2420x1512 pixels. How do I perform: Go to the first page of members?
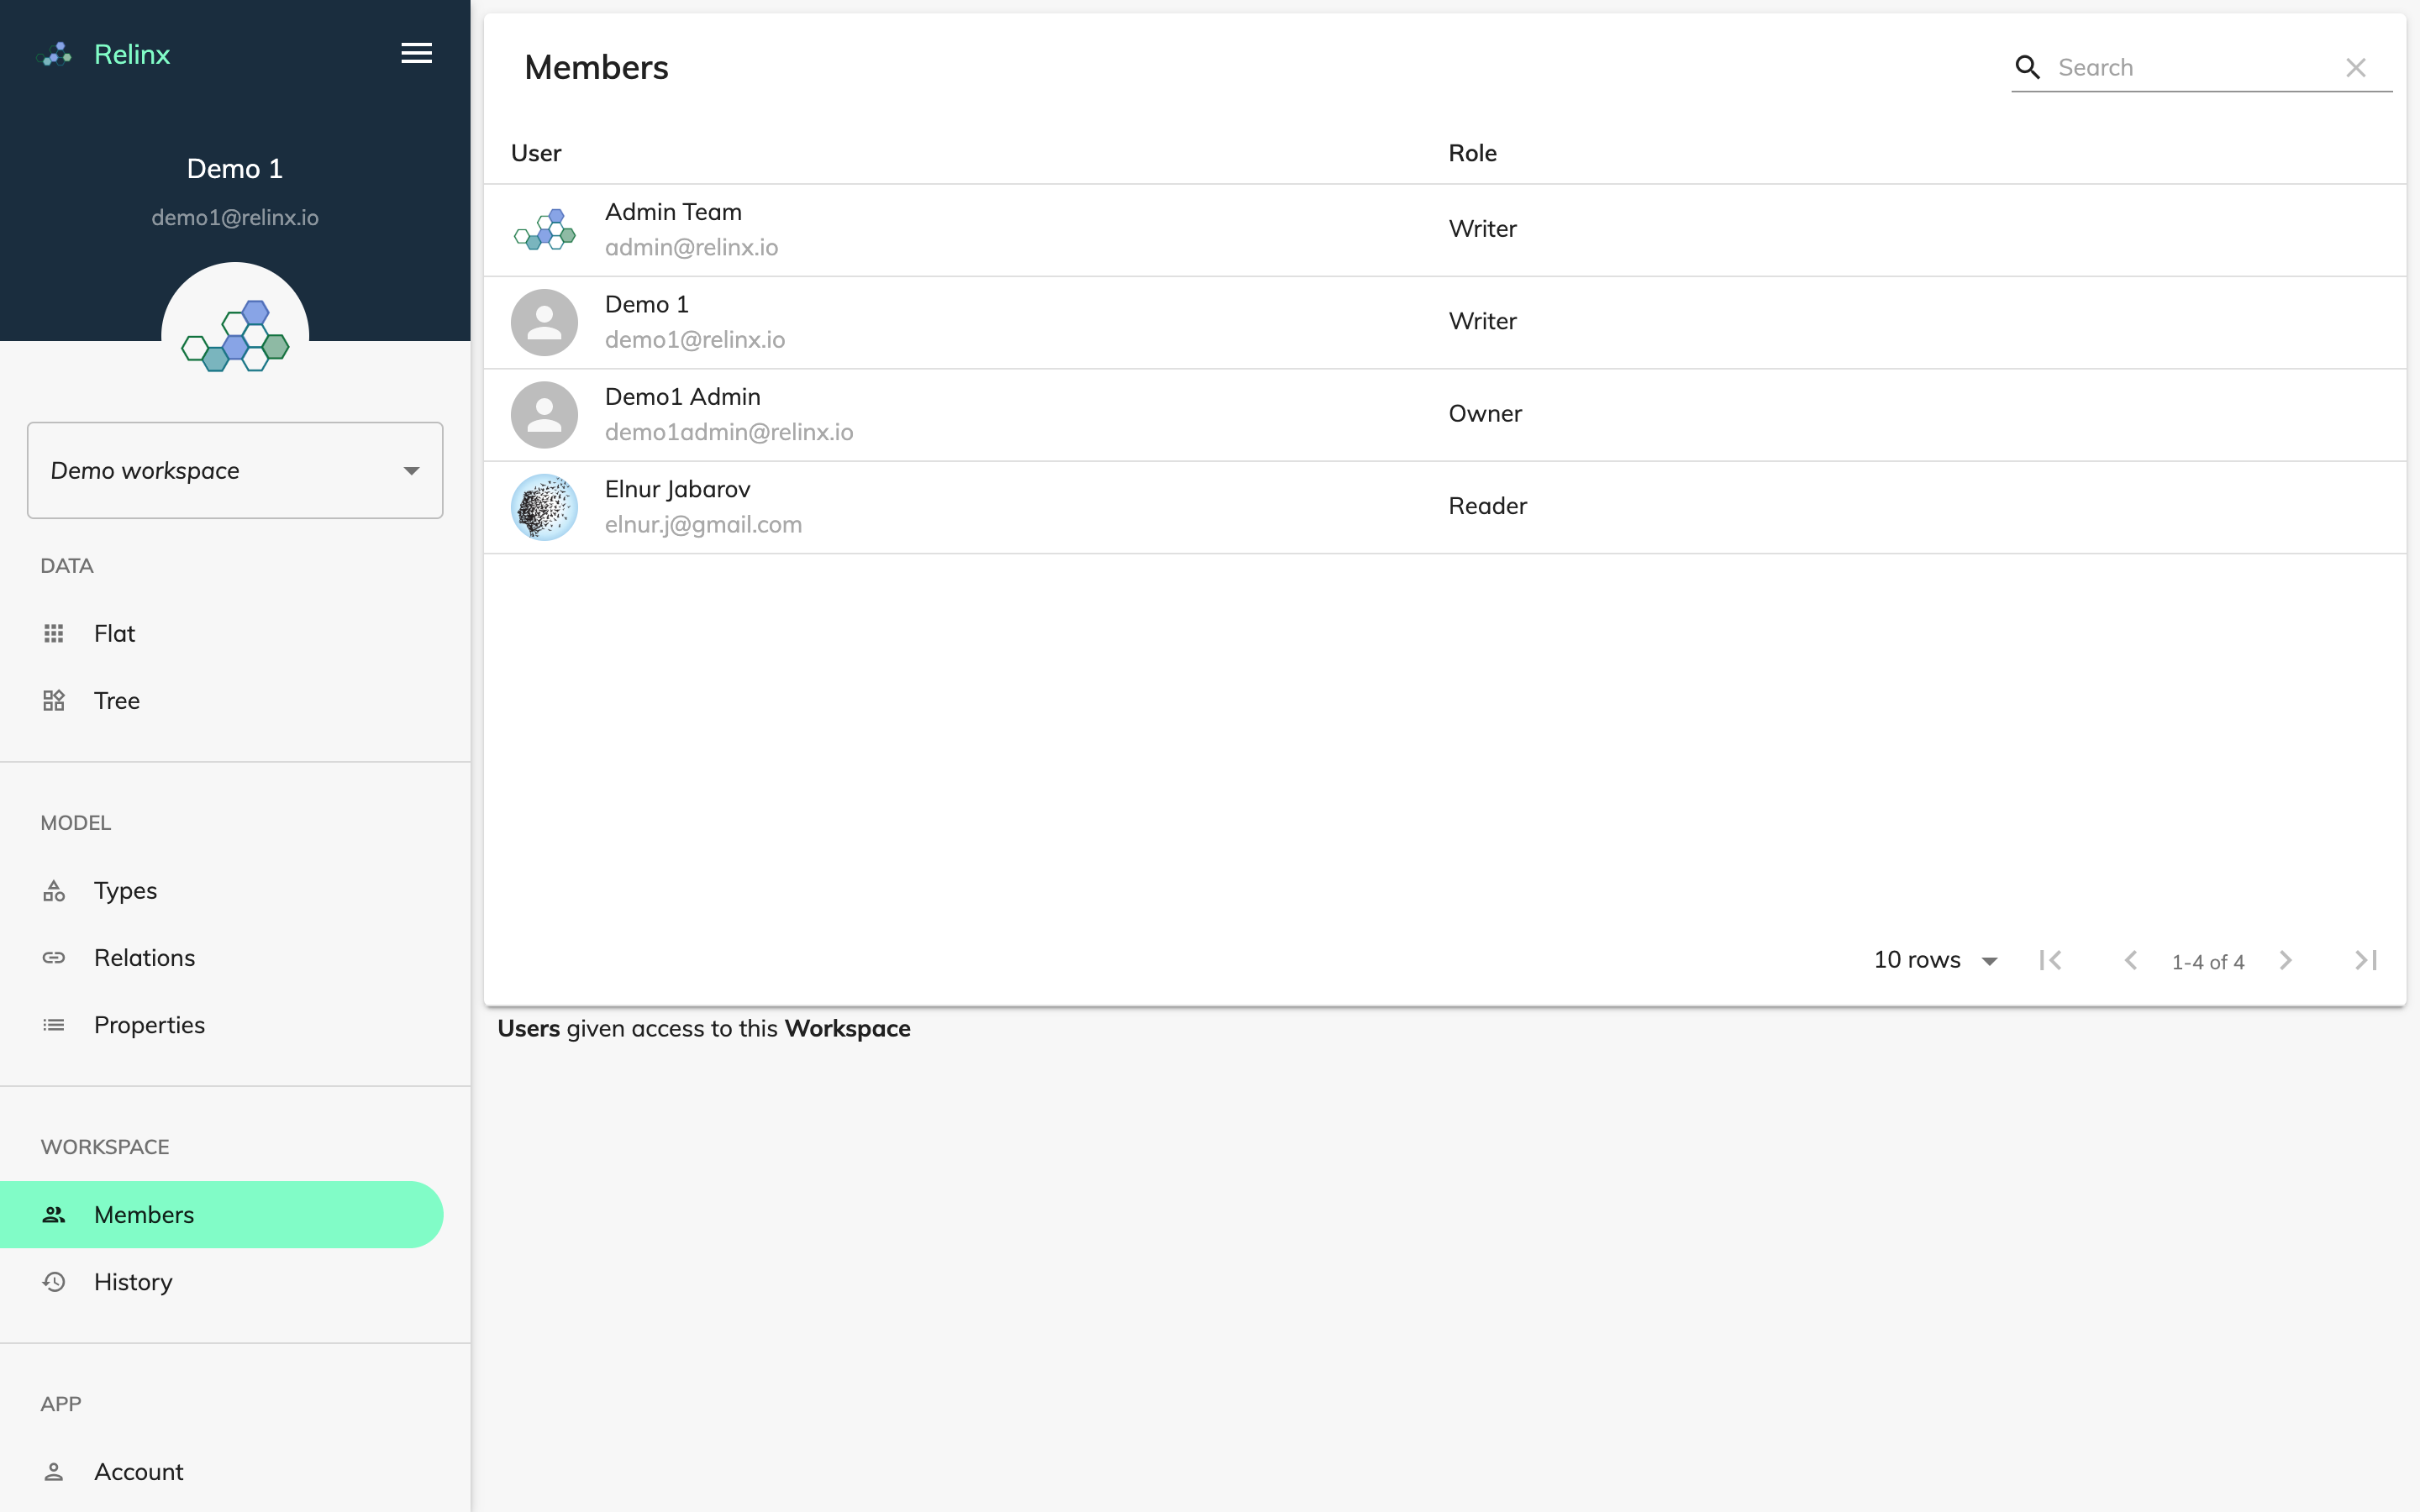pyautogui.click(x=2050, y=960)
